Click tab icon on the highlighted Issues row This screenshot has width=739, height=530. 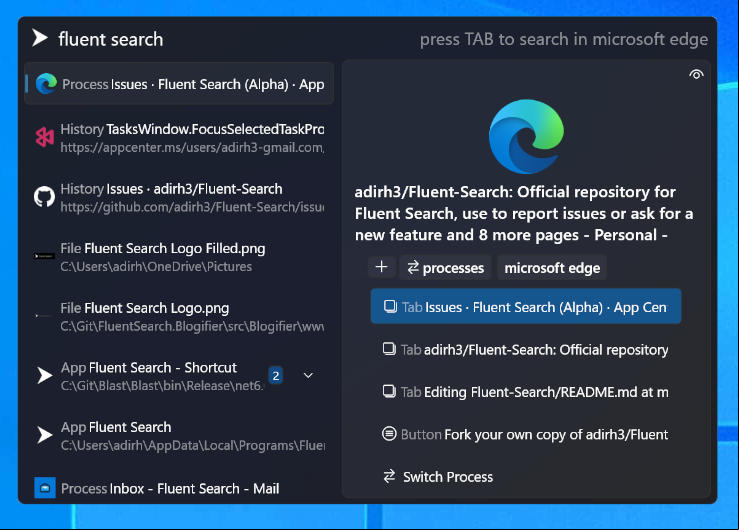pos(390,306)
